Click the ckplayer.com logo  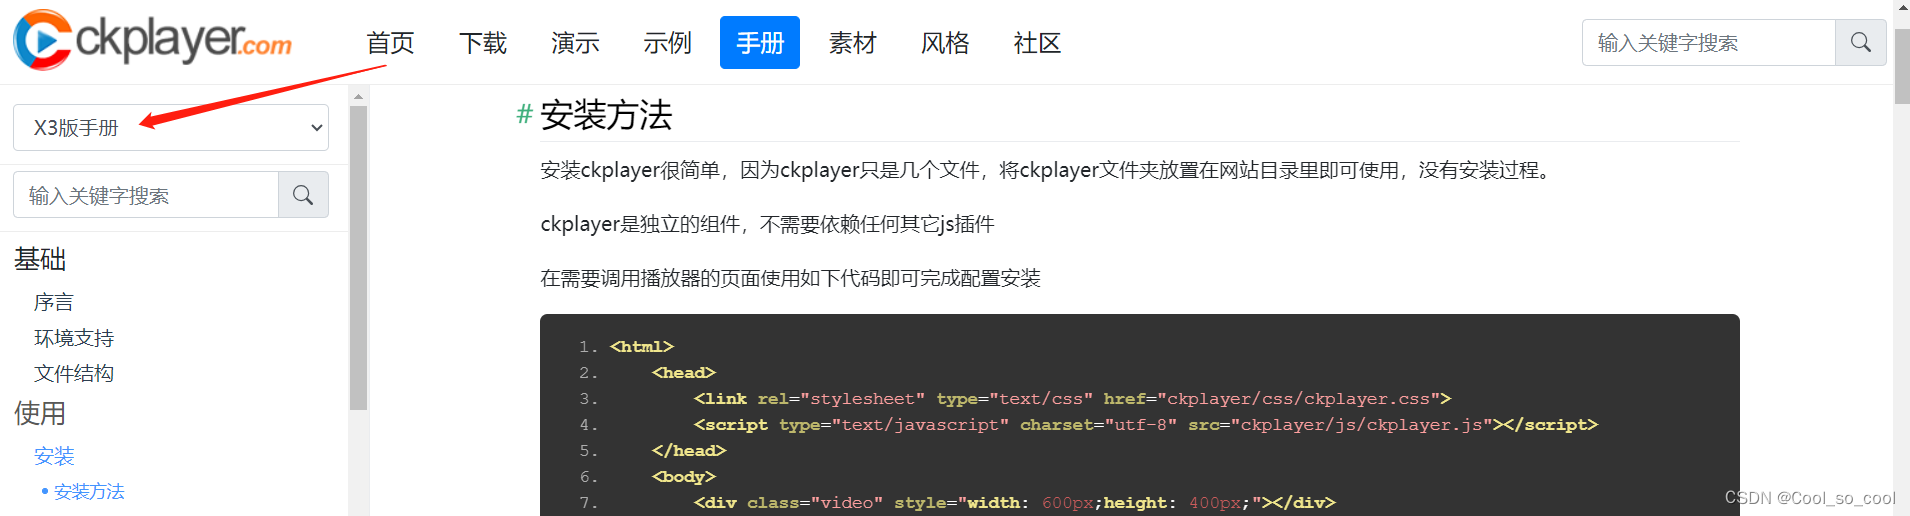pyautogui.click(x=153, y=40)
